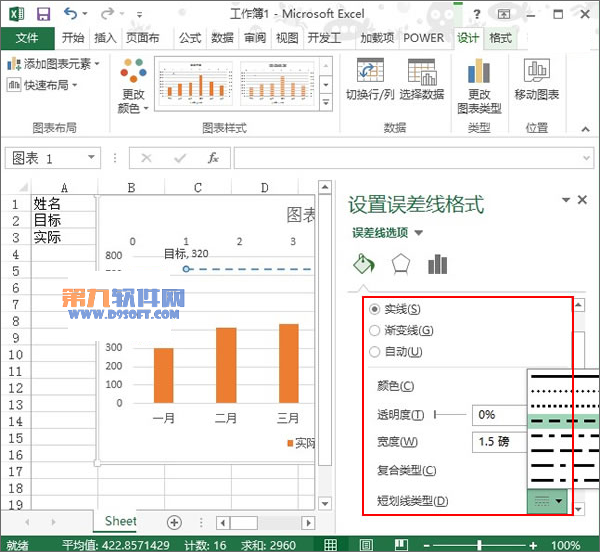
Task: Open the 添加图表元素 dropdown
Action: 53,64
